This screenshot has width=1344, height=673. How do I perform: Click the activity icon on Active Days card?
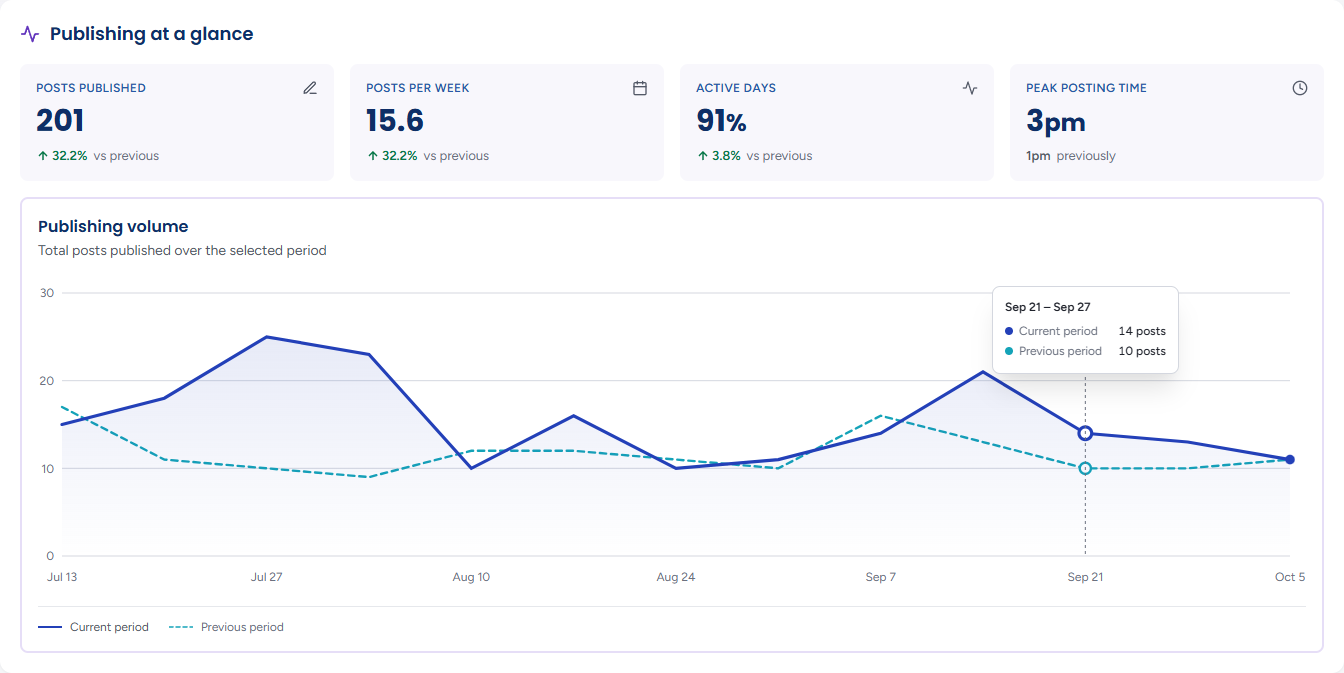click(x=970, y=88)
